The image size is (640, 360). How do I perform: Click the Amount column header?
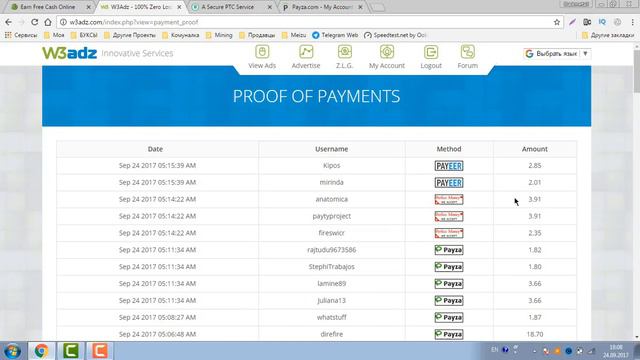click(x=535, y=149)
